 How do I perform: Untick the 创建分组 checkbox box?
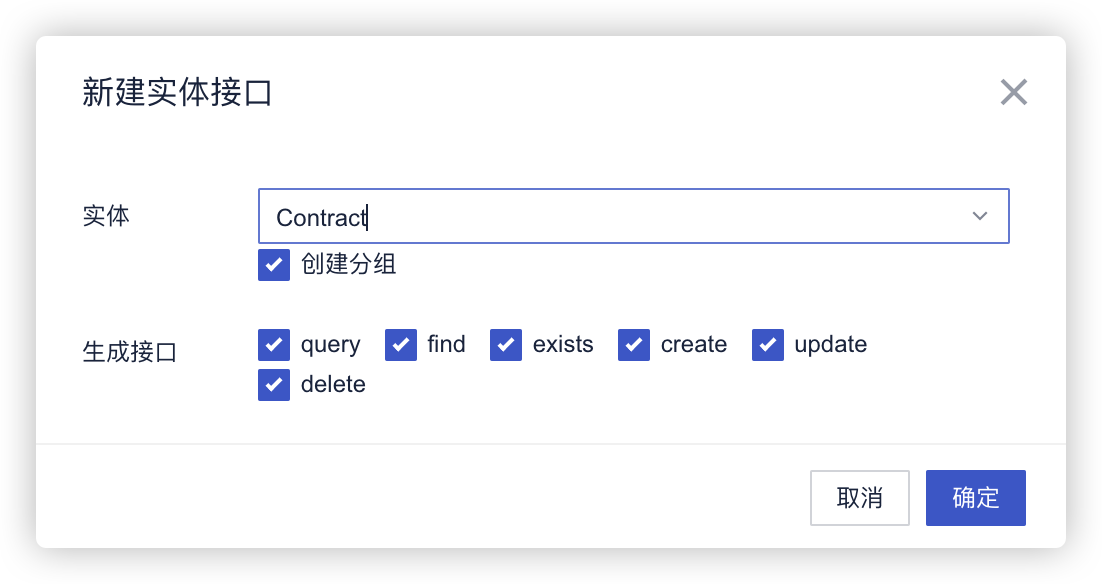[x=274, y=265]
